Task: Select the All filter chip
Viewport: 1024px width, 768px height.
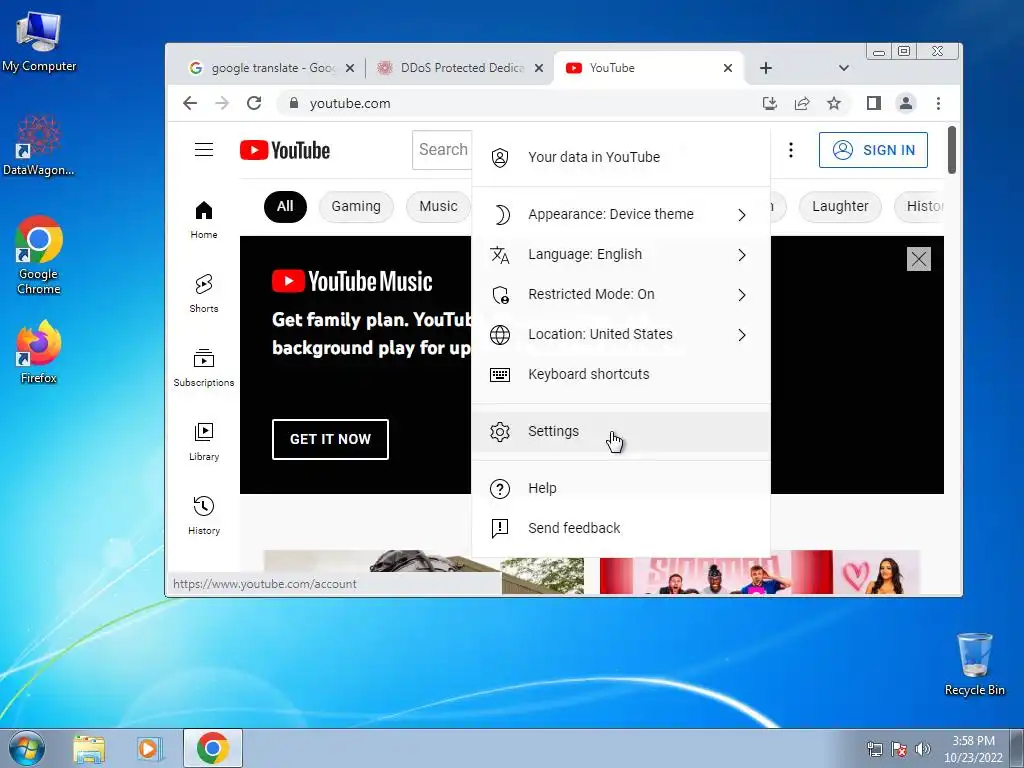Action: point(285,206)
